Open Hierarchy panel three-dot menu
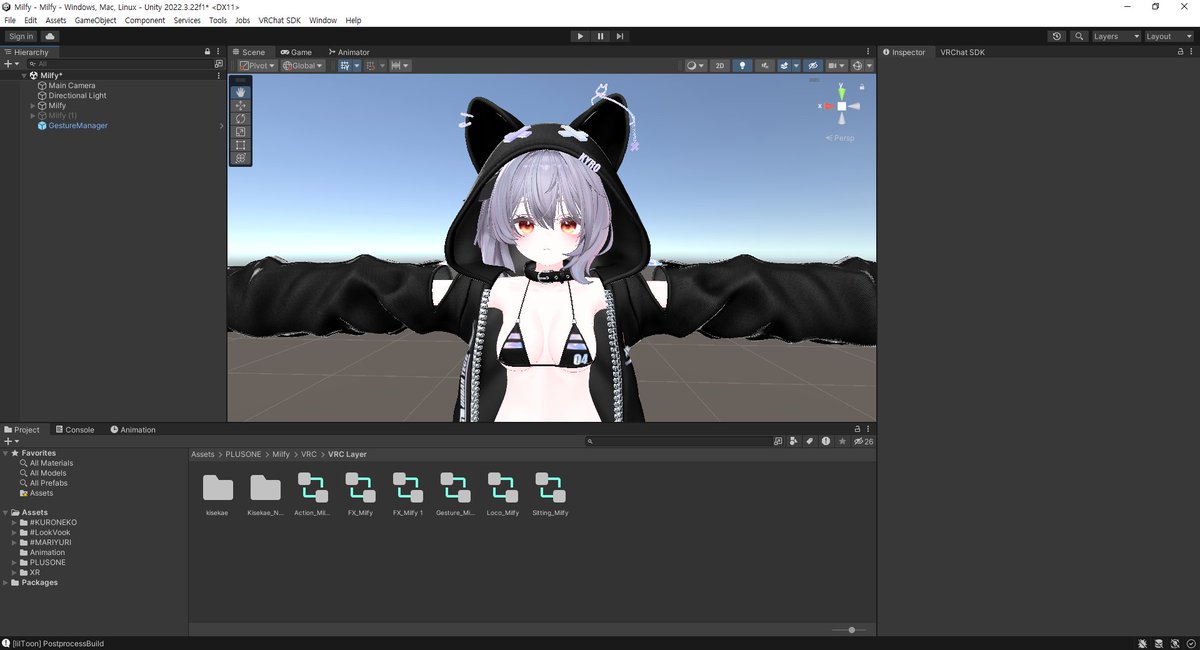The width and height of the screenshot is (1200, 650). (x=219, y=52)
